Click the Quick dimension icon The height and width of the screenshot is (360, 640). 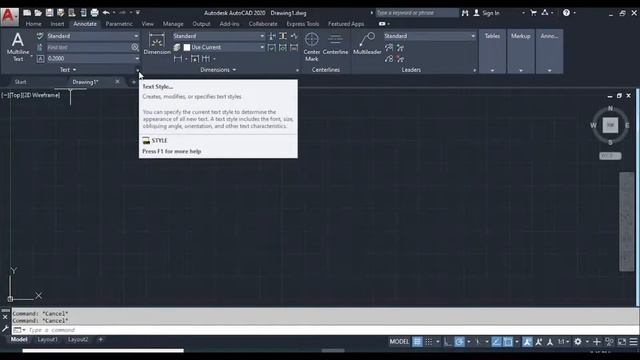[195, 59]
